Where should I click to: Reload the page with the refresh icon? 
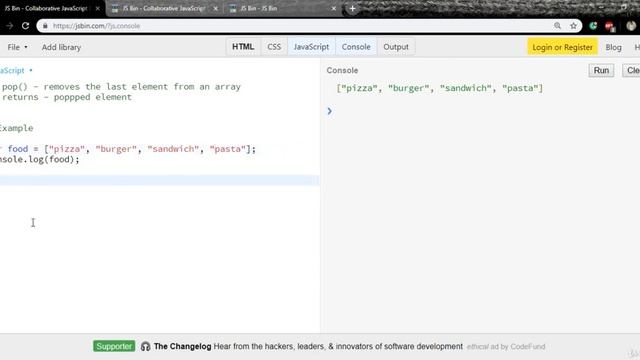[x=25, y=26]
